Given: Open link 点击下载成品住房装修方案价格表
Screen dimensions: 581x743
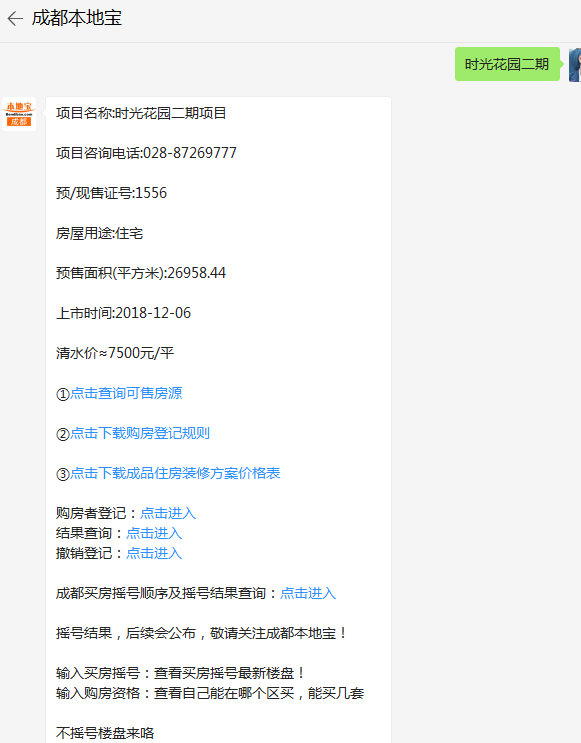Looking at the screenshot, I should click(x=175, y=473).
